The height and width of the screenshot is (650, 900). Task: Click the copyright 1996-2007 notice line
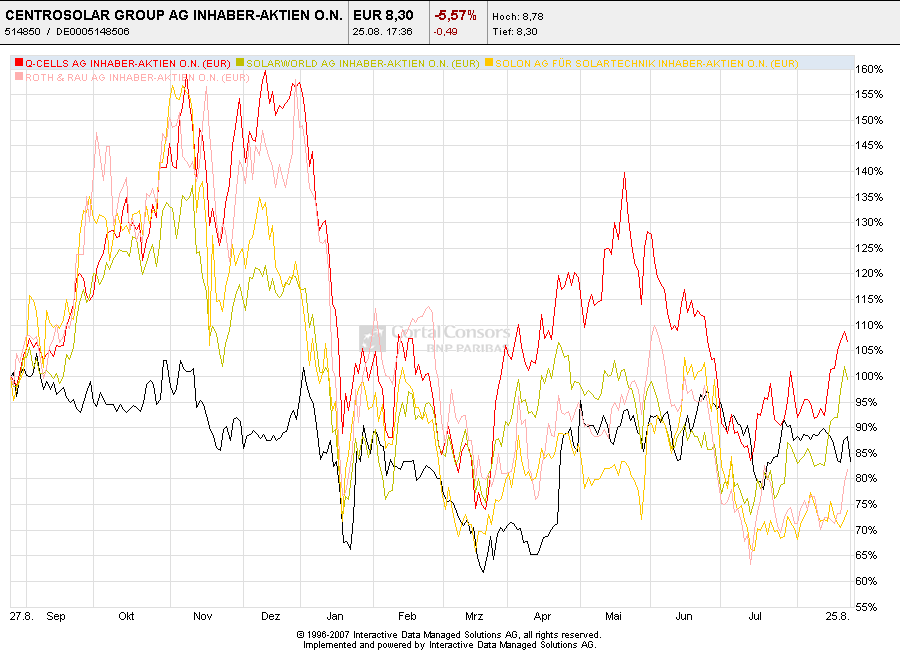[x=449, y=634]
